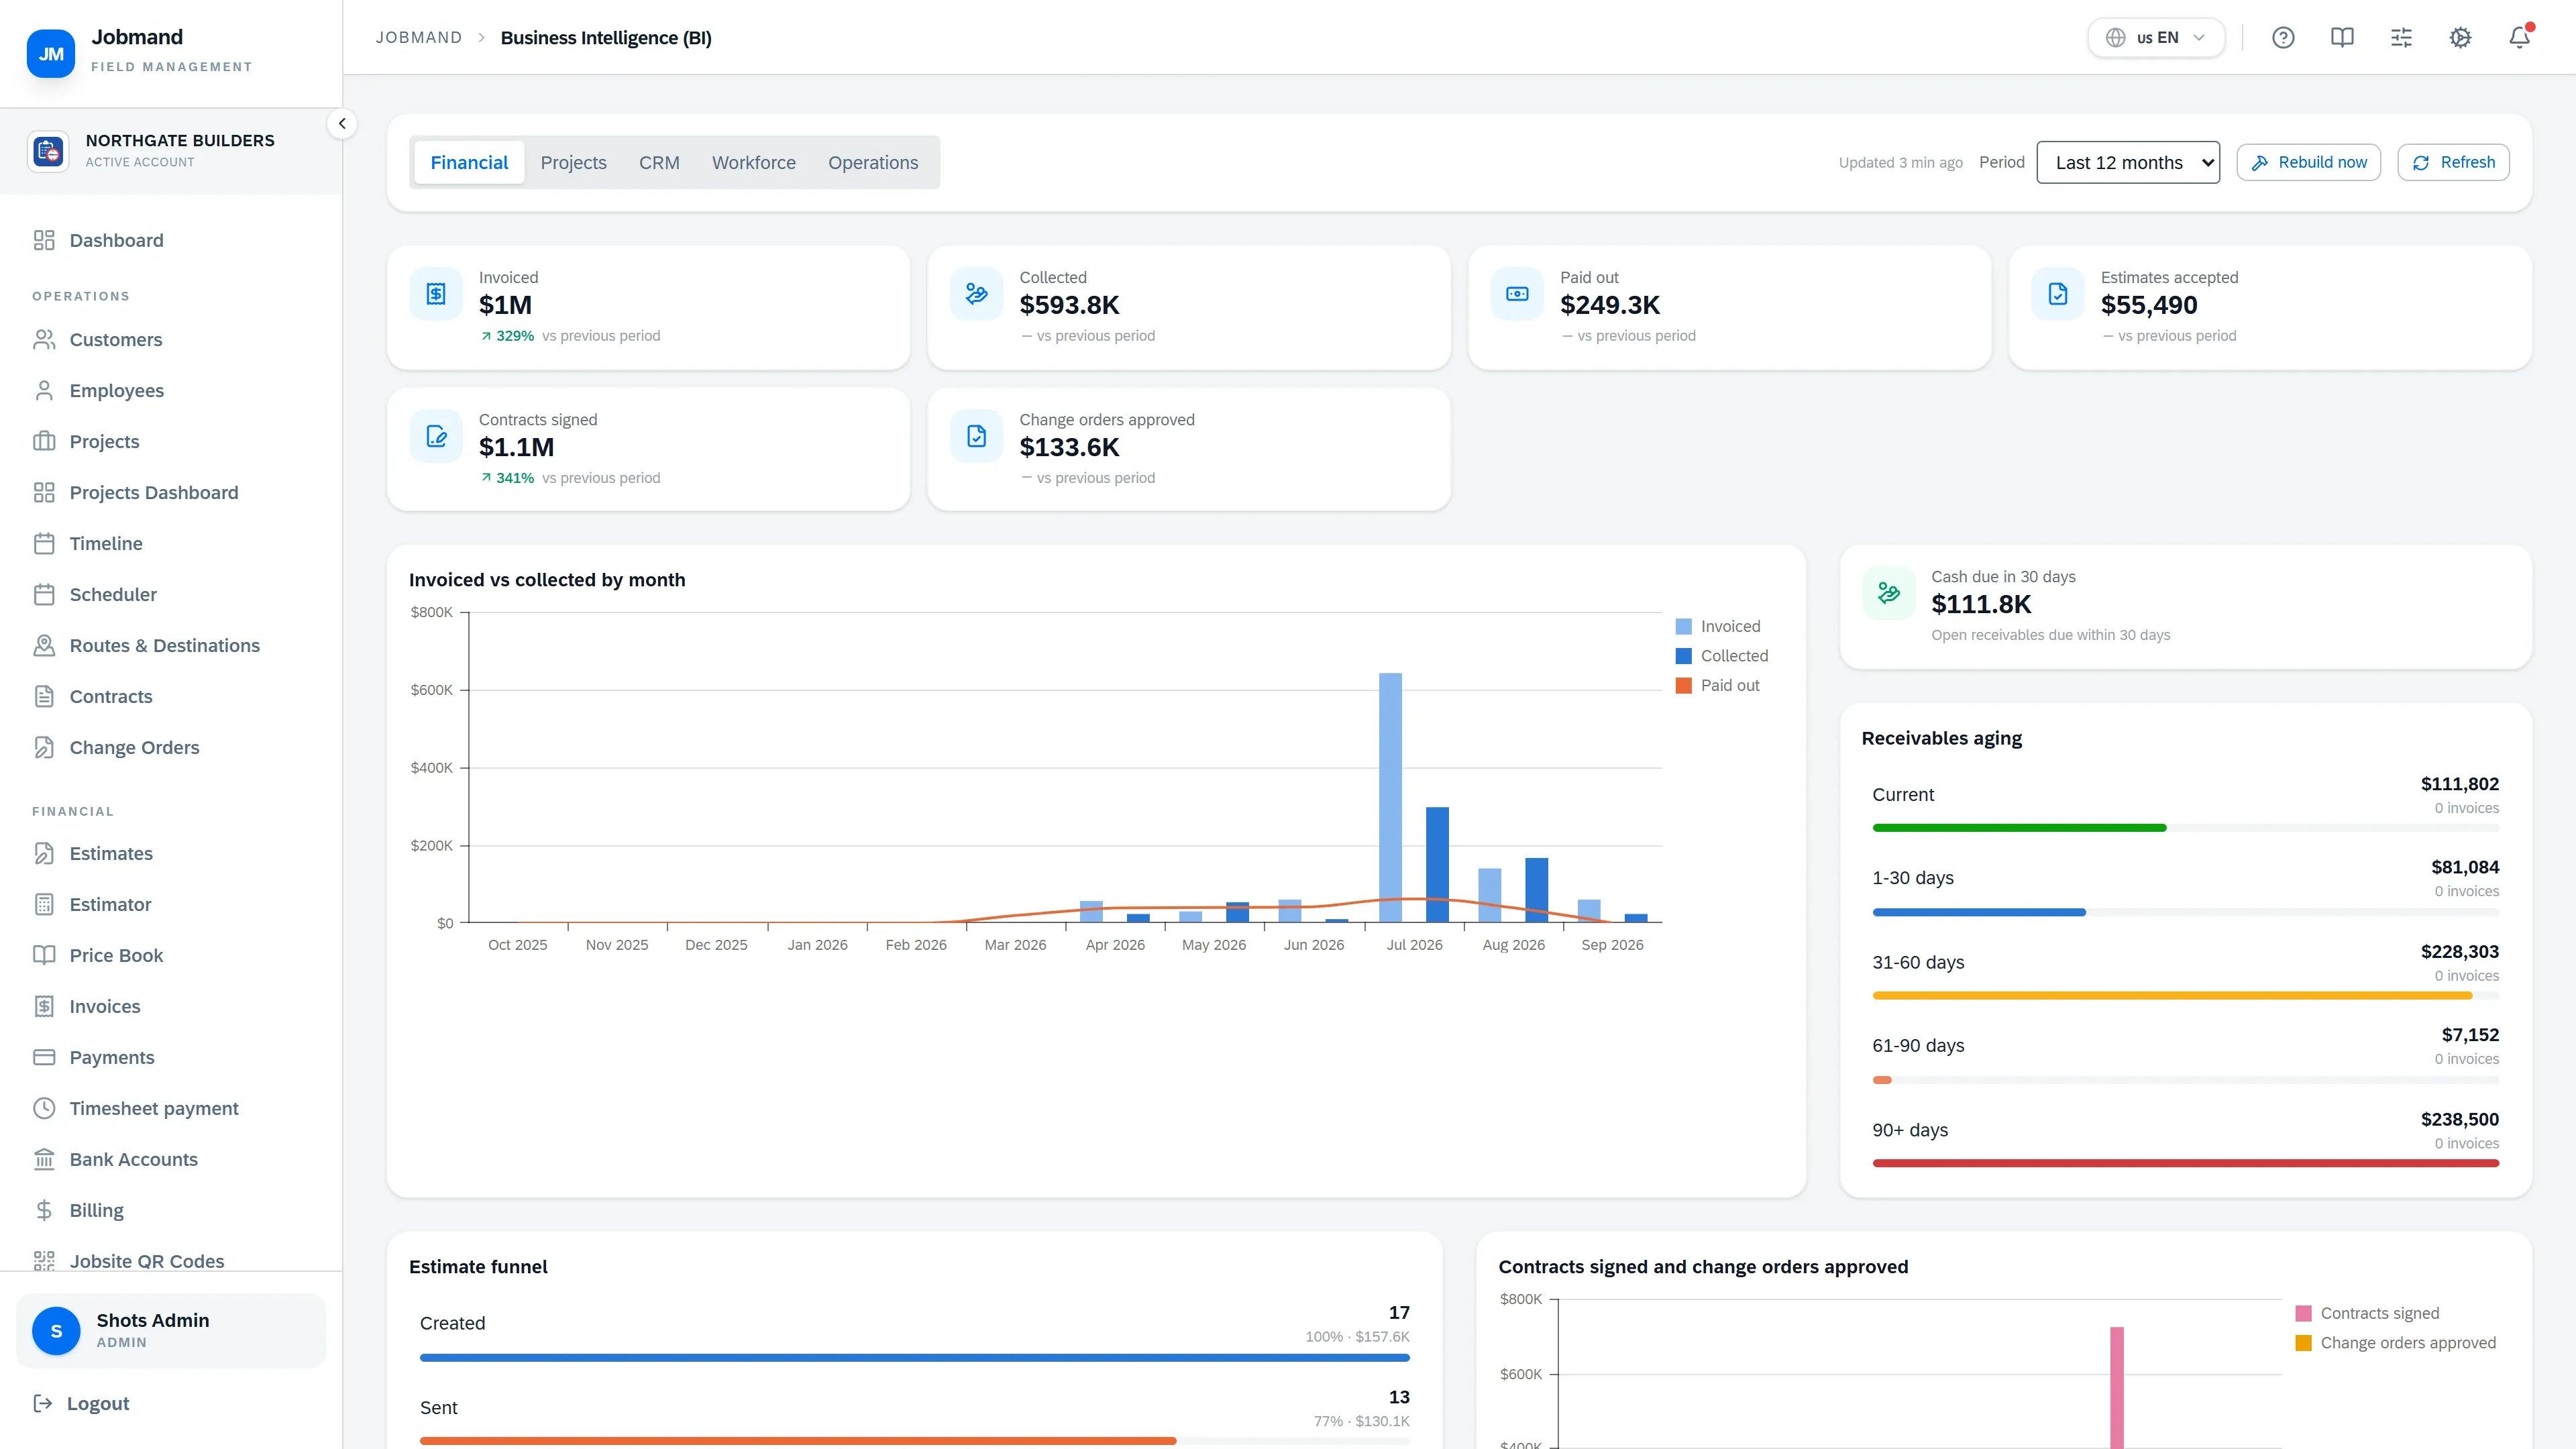Click the Paid out card icon
2576x1449 pixels.
(1517, 294)
